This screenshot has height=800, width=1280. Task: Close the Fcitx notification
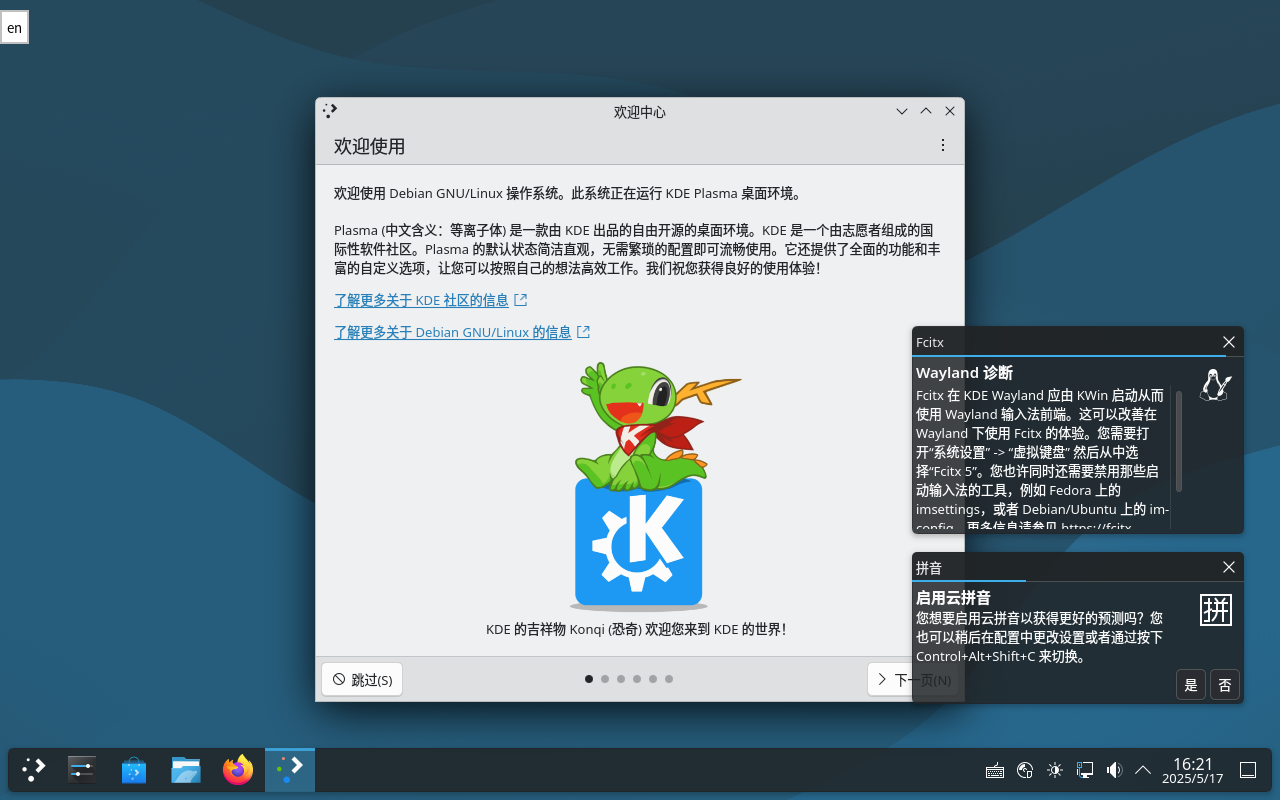[1229, 342]
